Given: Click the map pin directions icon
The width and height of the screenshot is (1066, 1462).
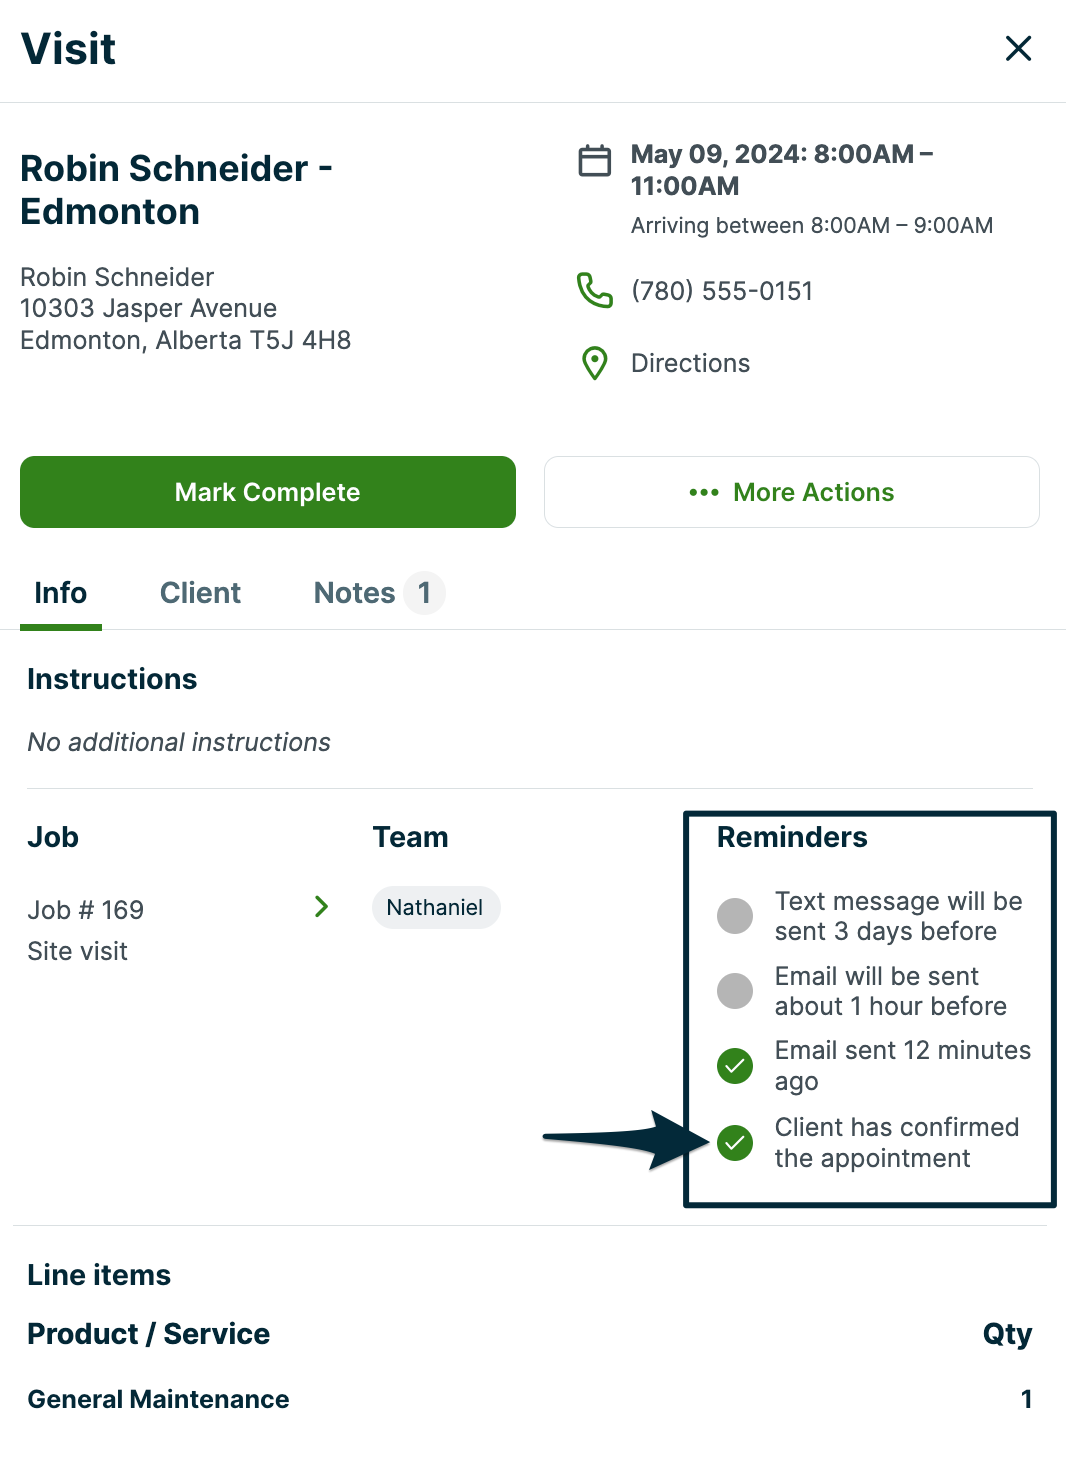Looking at the screenshot, I should point(595,363).
